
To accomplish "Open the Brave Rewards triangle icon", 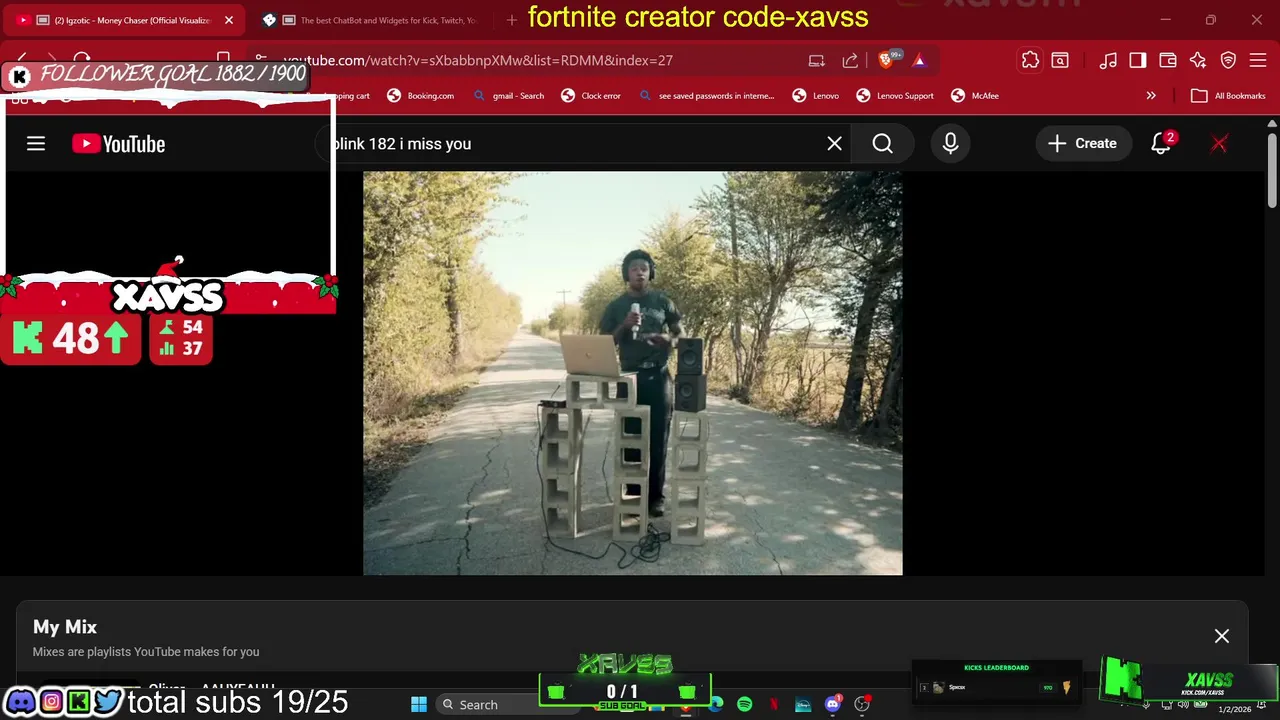I will 919,60.
